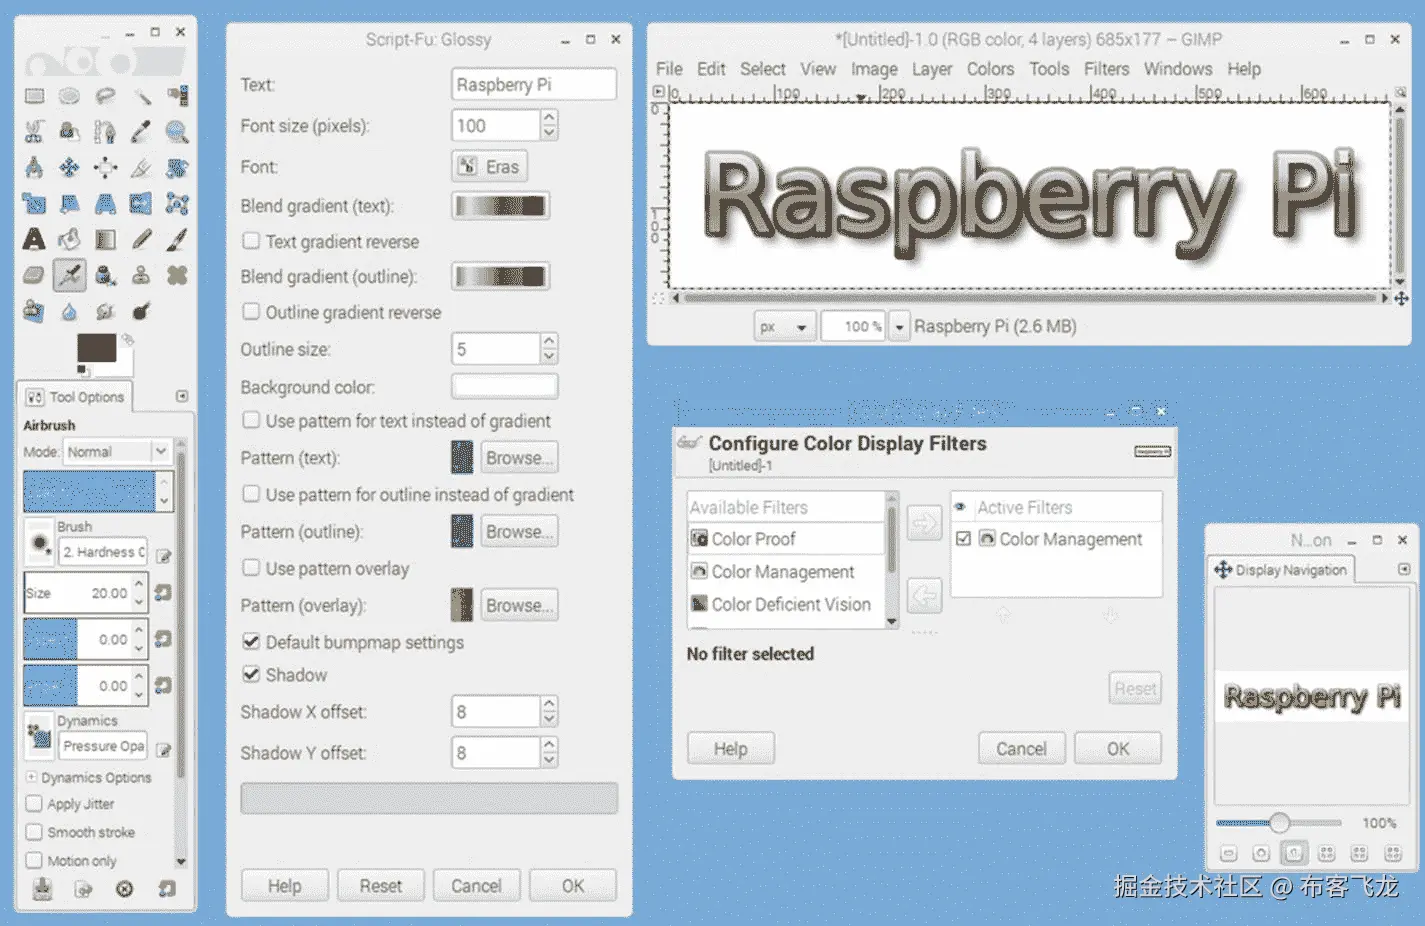The width and height of the screenshot is (1425, 926).
Task: Select the Heal tool
Action: tap(177, 275)
